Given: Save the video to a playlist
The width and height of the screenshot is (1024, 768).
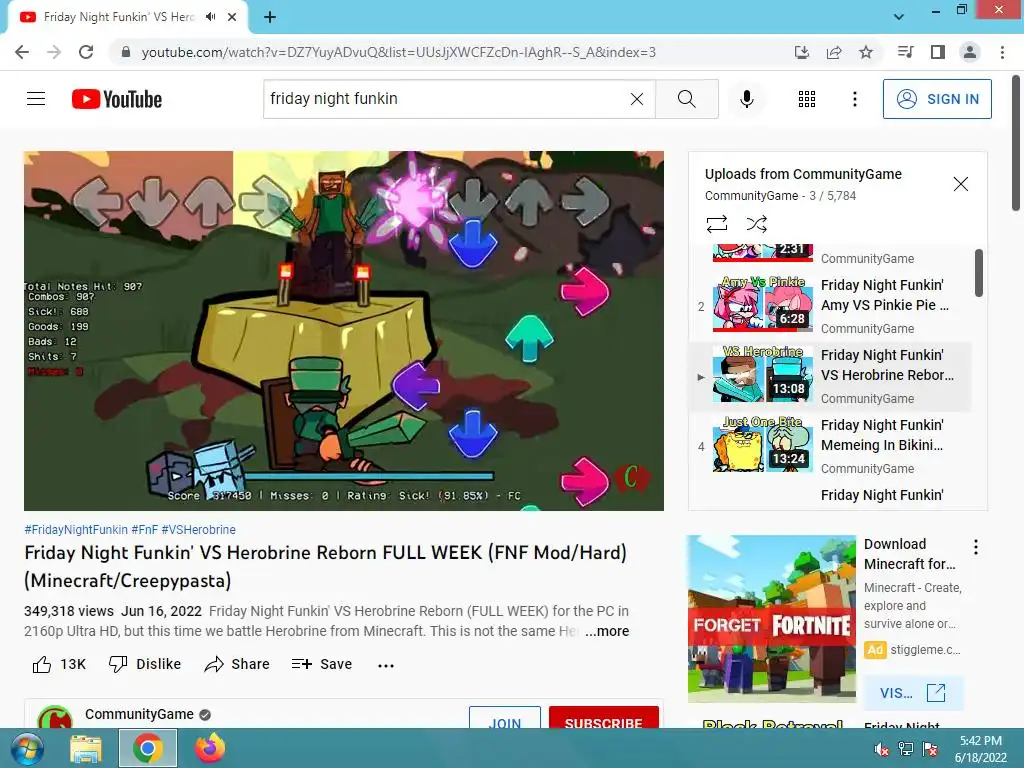Looking at the screenshot, I should click(x=321, y=664).
